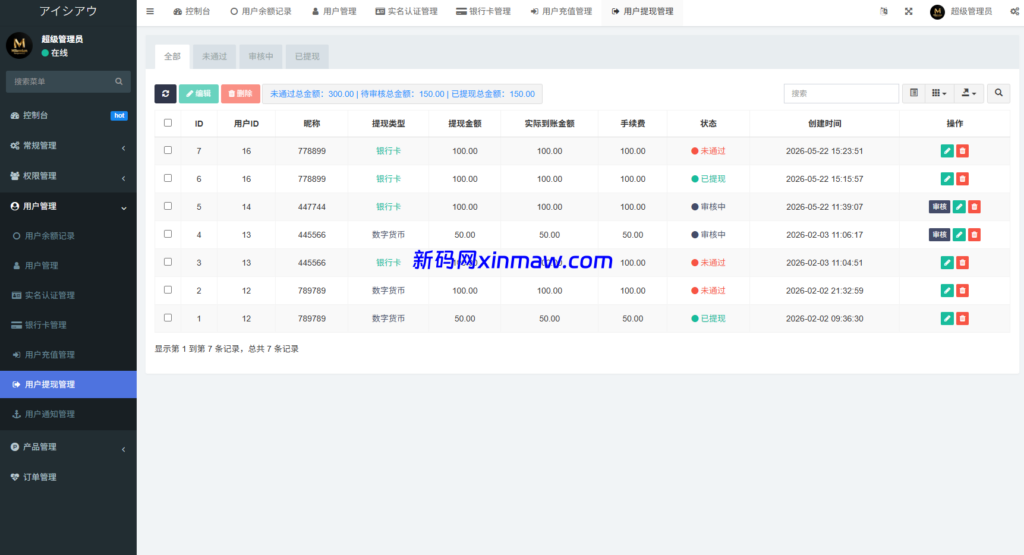Click the red 删除 toolbar button
The width and height of the screenshot is (1024, 555).
pyautogui.click(x=240, y=93)
